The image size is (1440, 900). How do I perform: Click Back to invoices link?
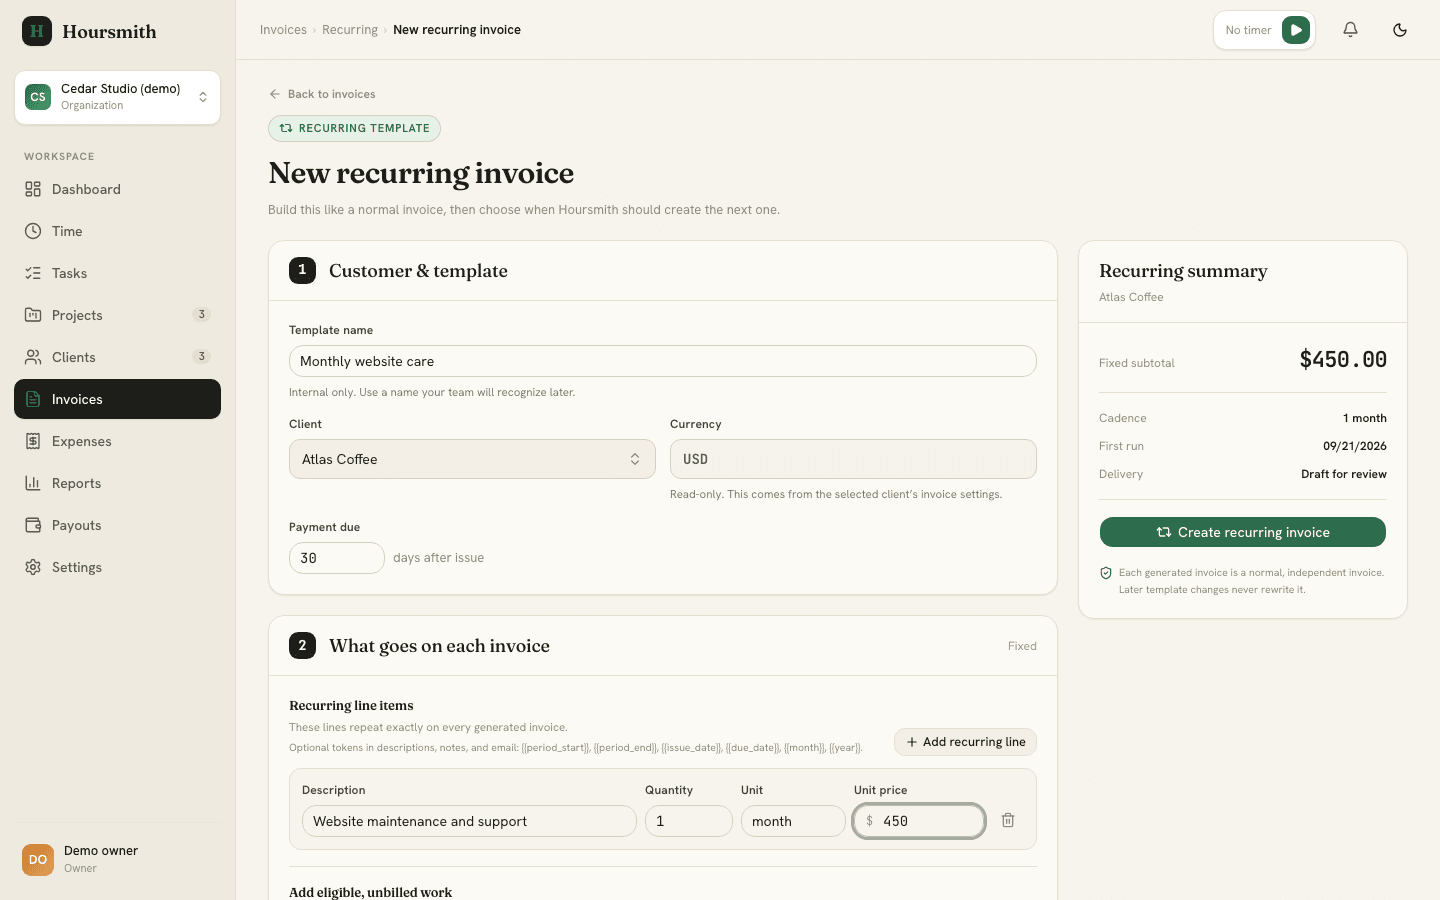pyautogui.click(x=322, y=94)
